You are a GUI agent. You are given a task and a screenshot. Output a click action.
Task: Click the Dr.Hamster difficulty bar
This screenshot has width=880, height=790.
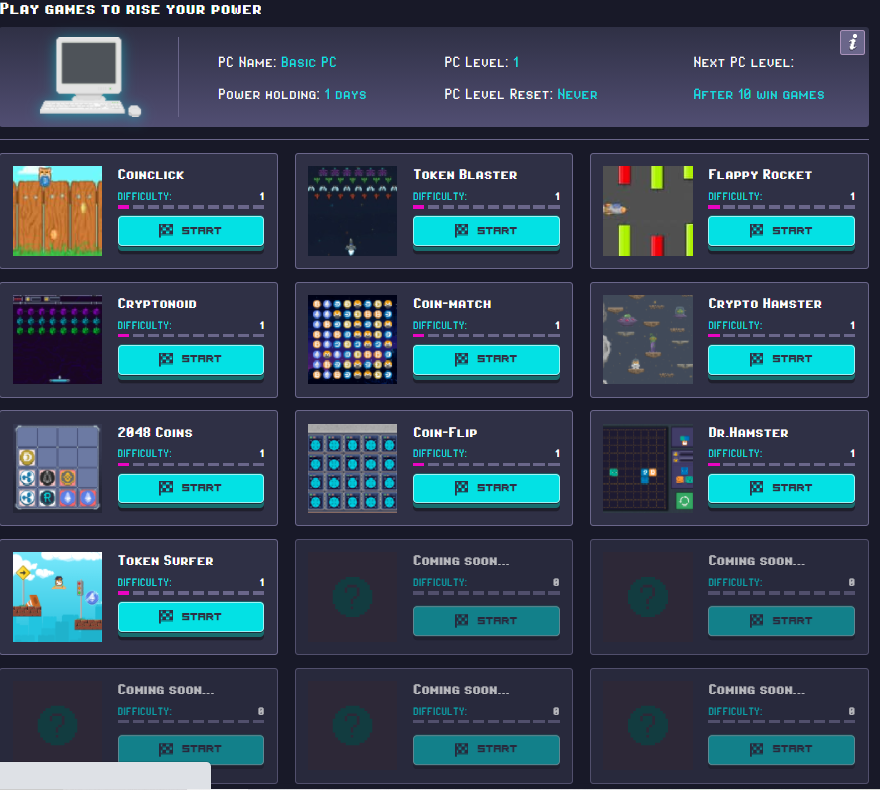point(781,465)
